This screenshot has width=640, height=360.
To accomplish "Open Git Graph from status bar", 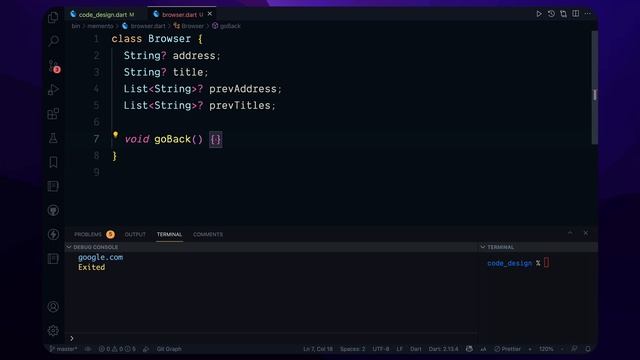I will (x=169, y=349).
